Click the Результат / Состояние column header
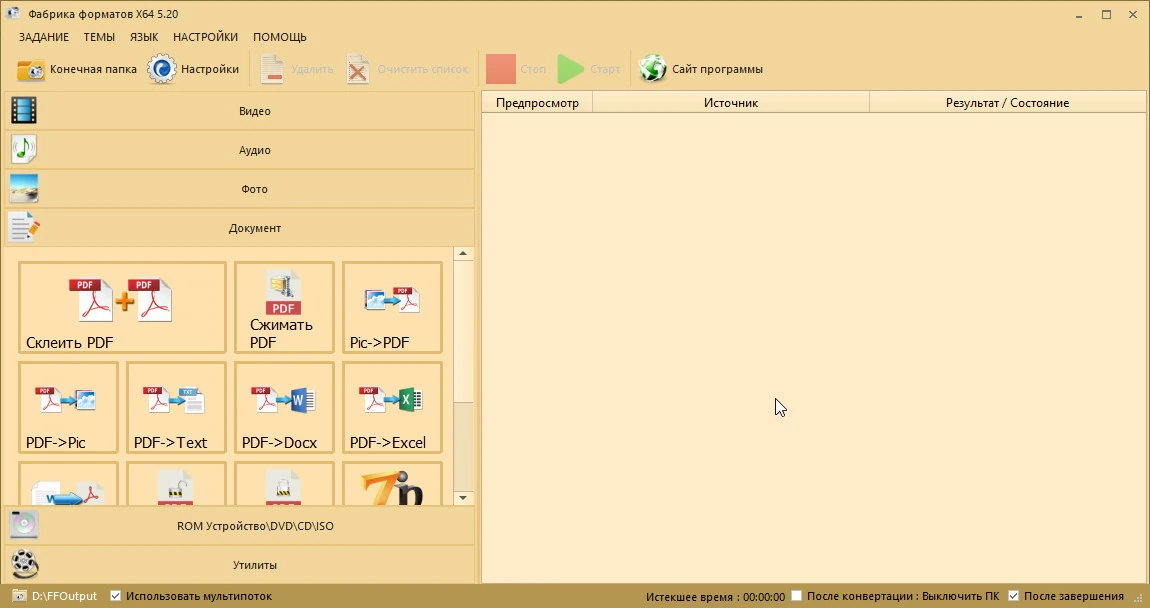This screenshot has height=608, width=1150. click(x=1007, y=103)
